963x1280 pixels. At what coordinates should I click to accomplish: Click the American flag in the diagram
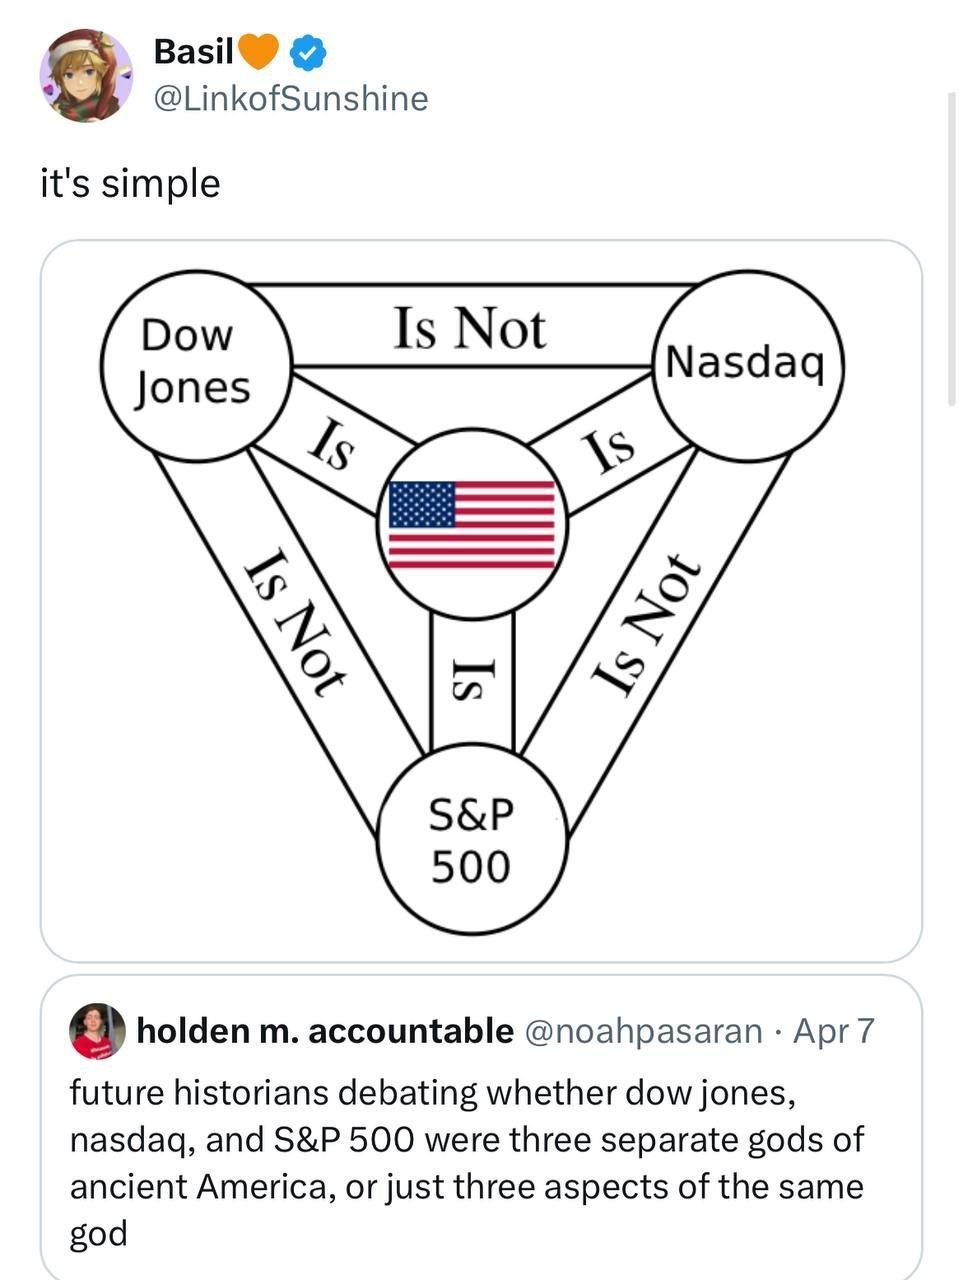point(472,524)
